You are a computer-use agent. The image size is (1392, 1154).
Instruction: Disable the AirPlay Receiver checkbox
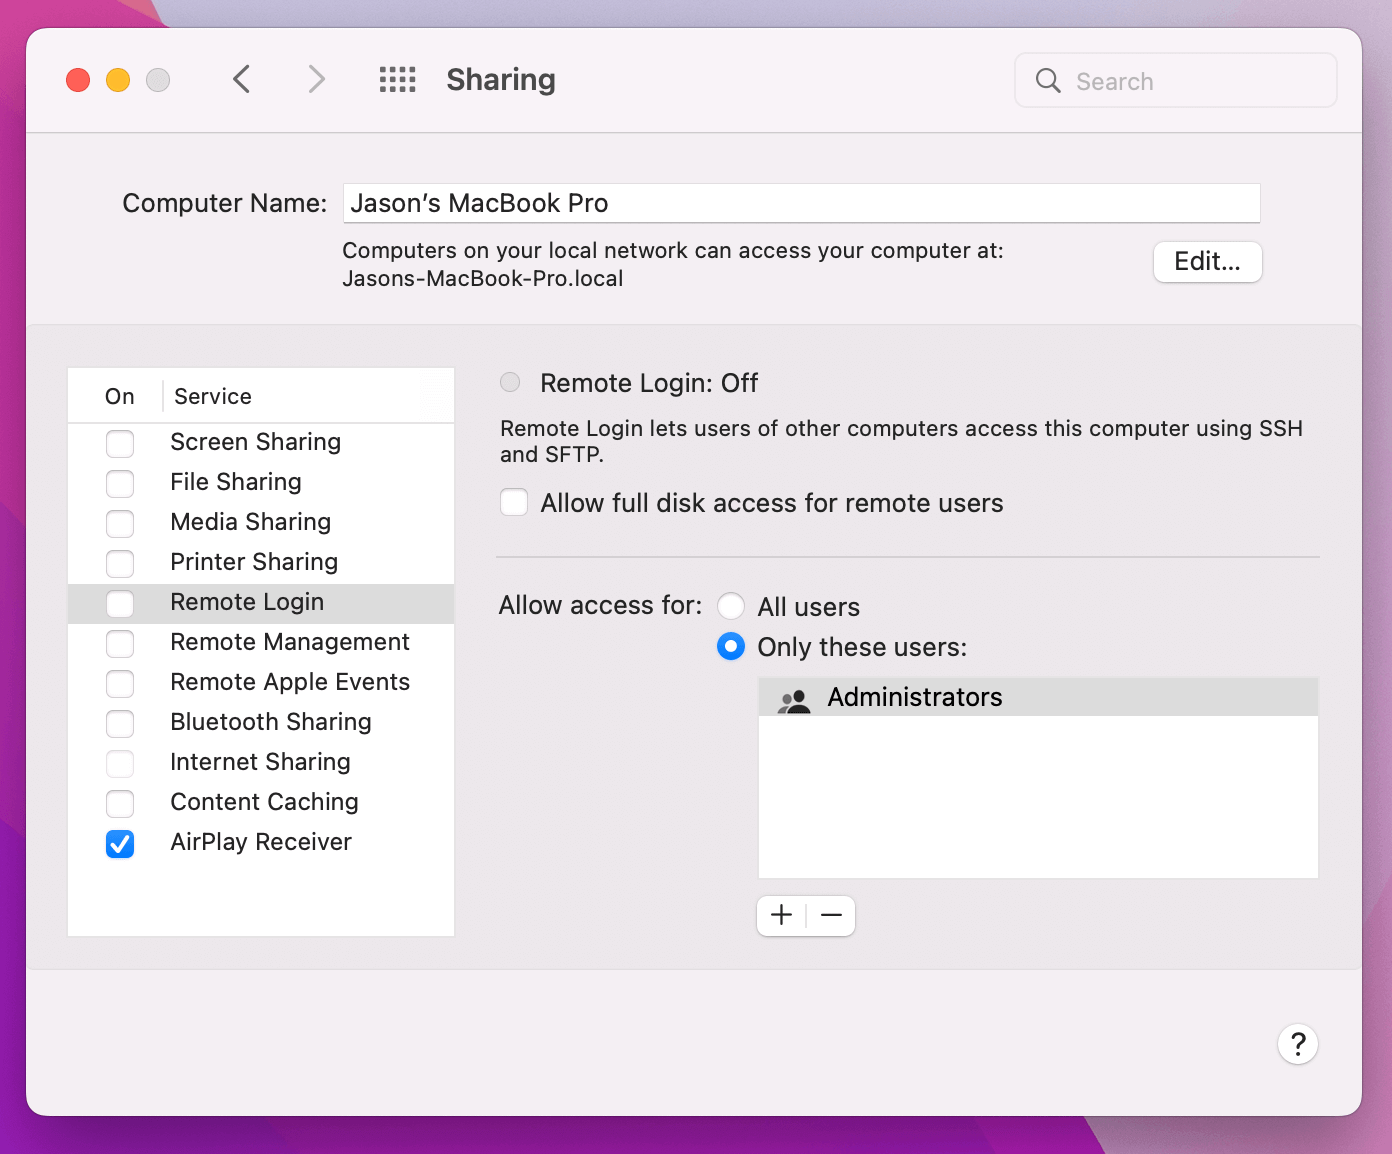[x=120, y=843]
